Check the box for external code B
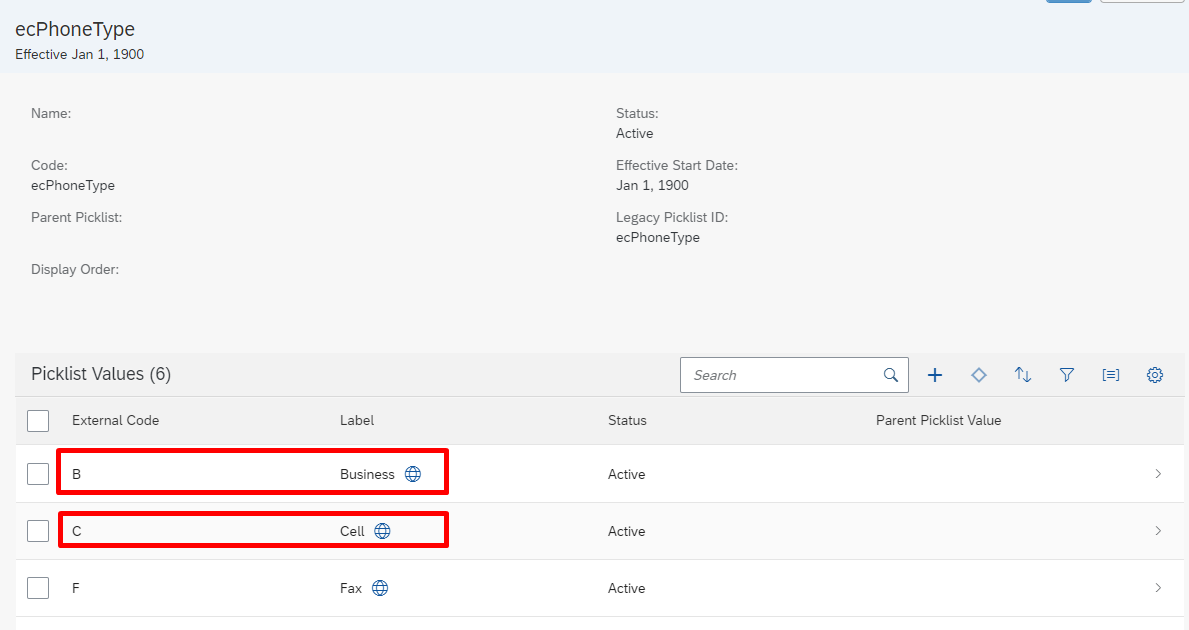The height and width of the screenshot is (630, 1189). click(x=38, y=474)
